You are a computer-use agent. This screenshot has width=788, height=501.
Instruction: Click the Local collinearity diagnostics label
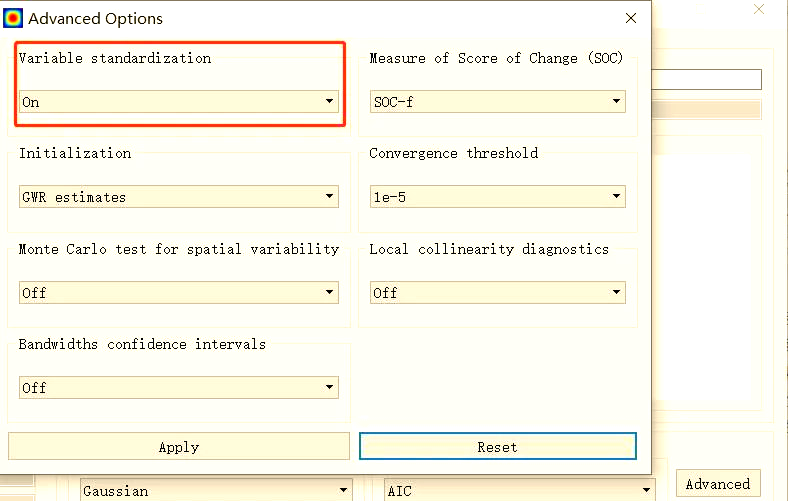(x=488, y=249)
